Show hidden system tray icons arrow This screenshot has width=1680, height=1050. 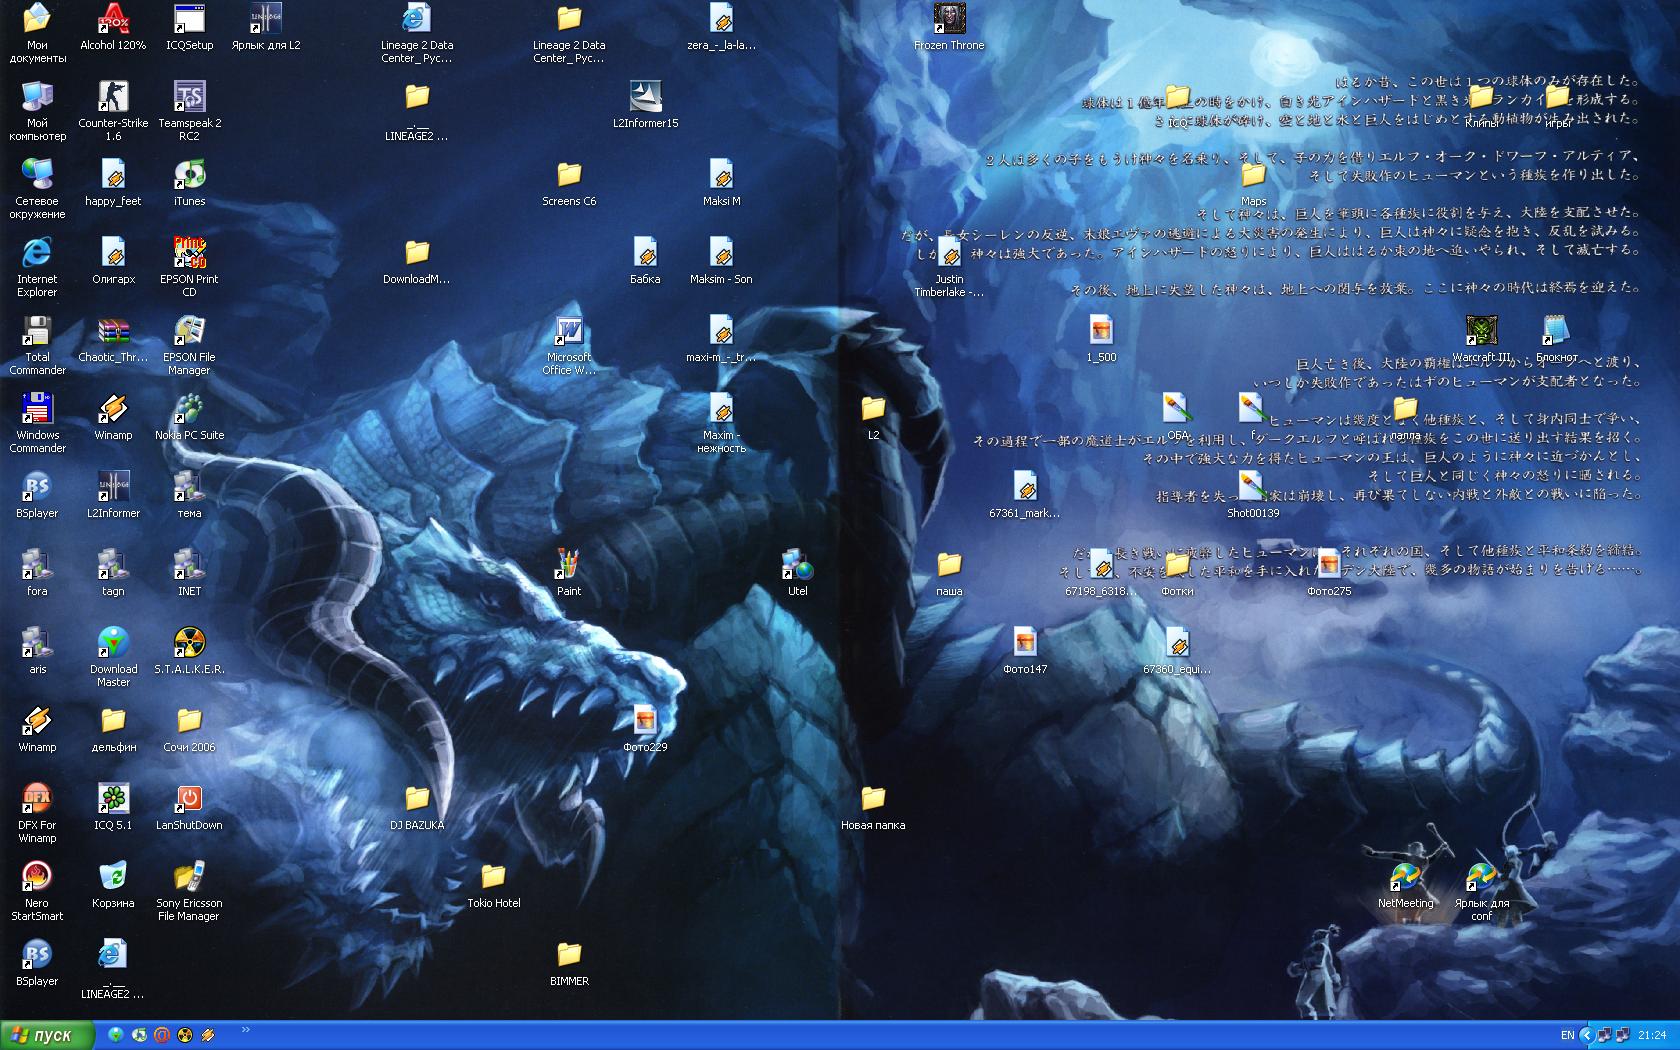pyautogui.click(x=1586, y=1035)
